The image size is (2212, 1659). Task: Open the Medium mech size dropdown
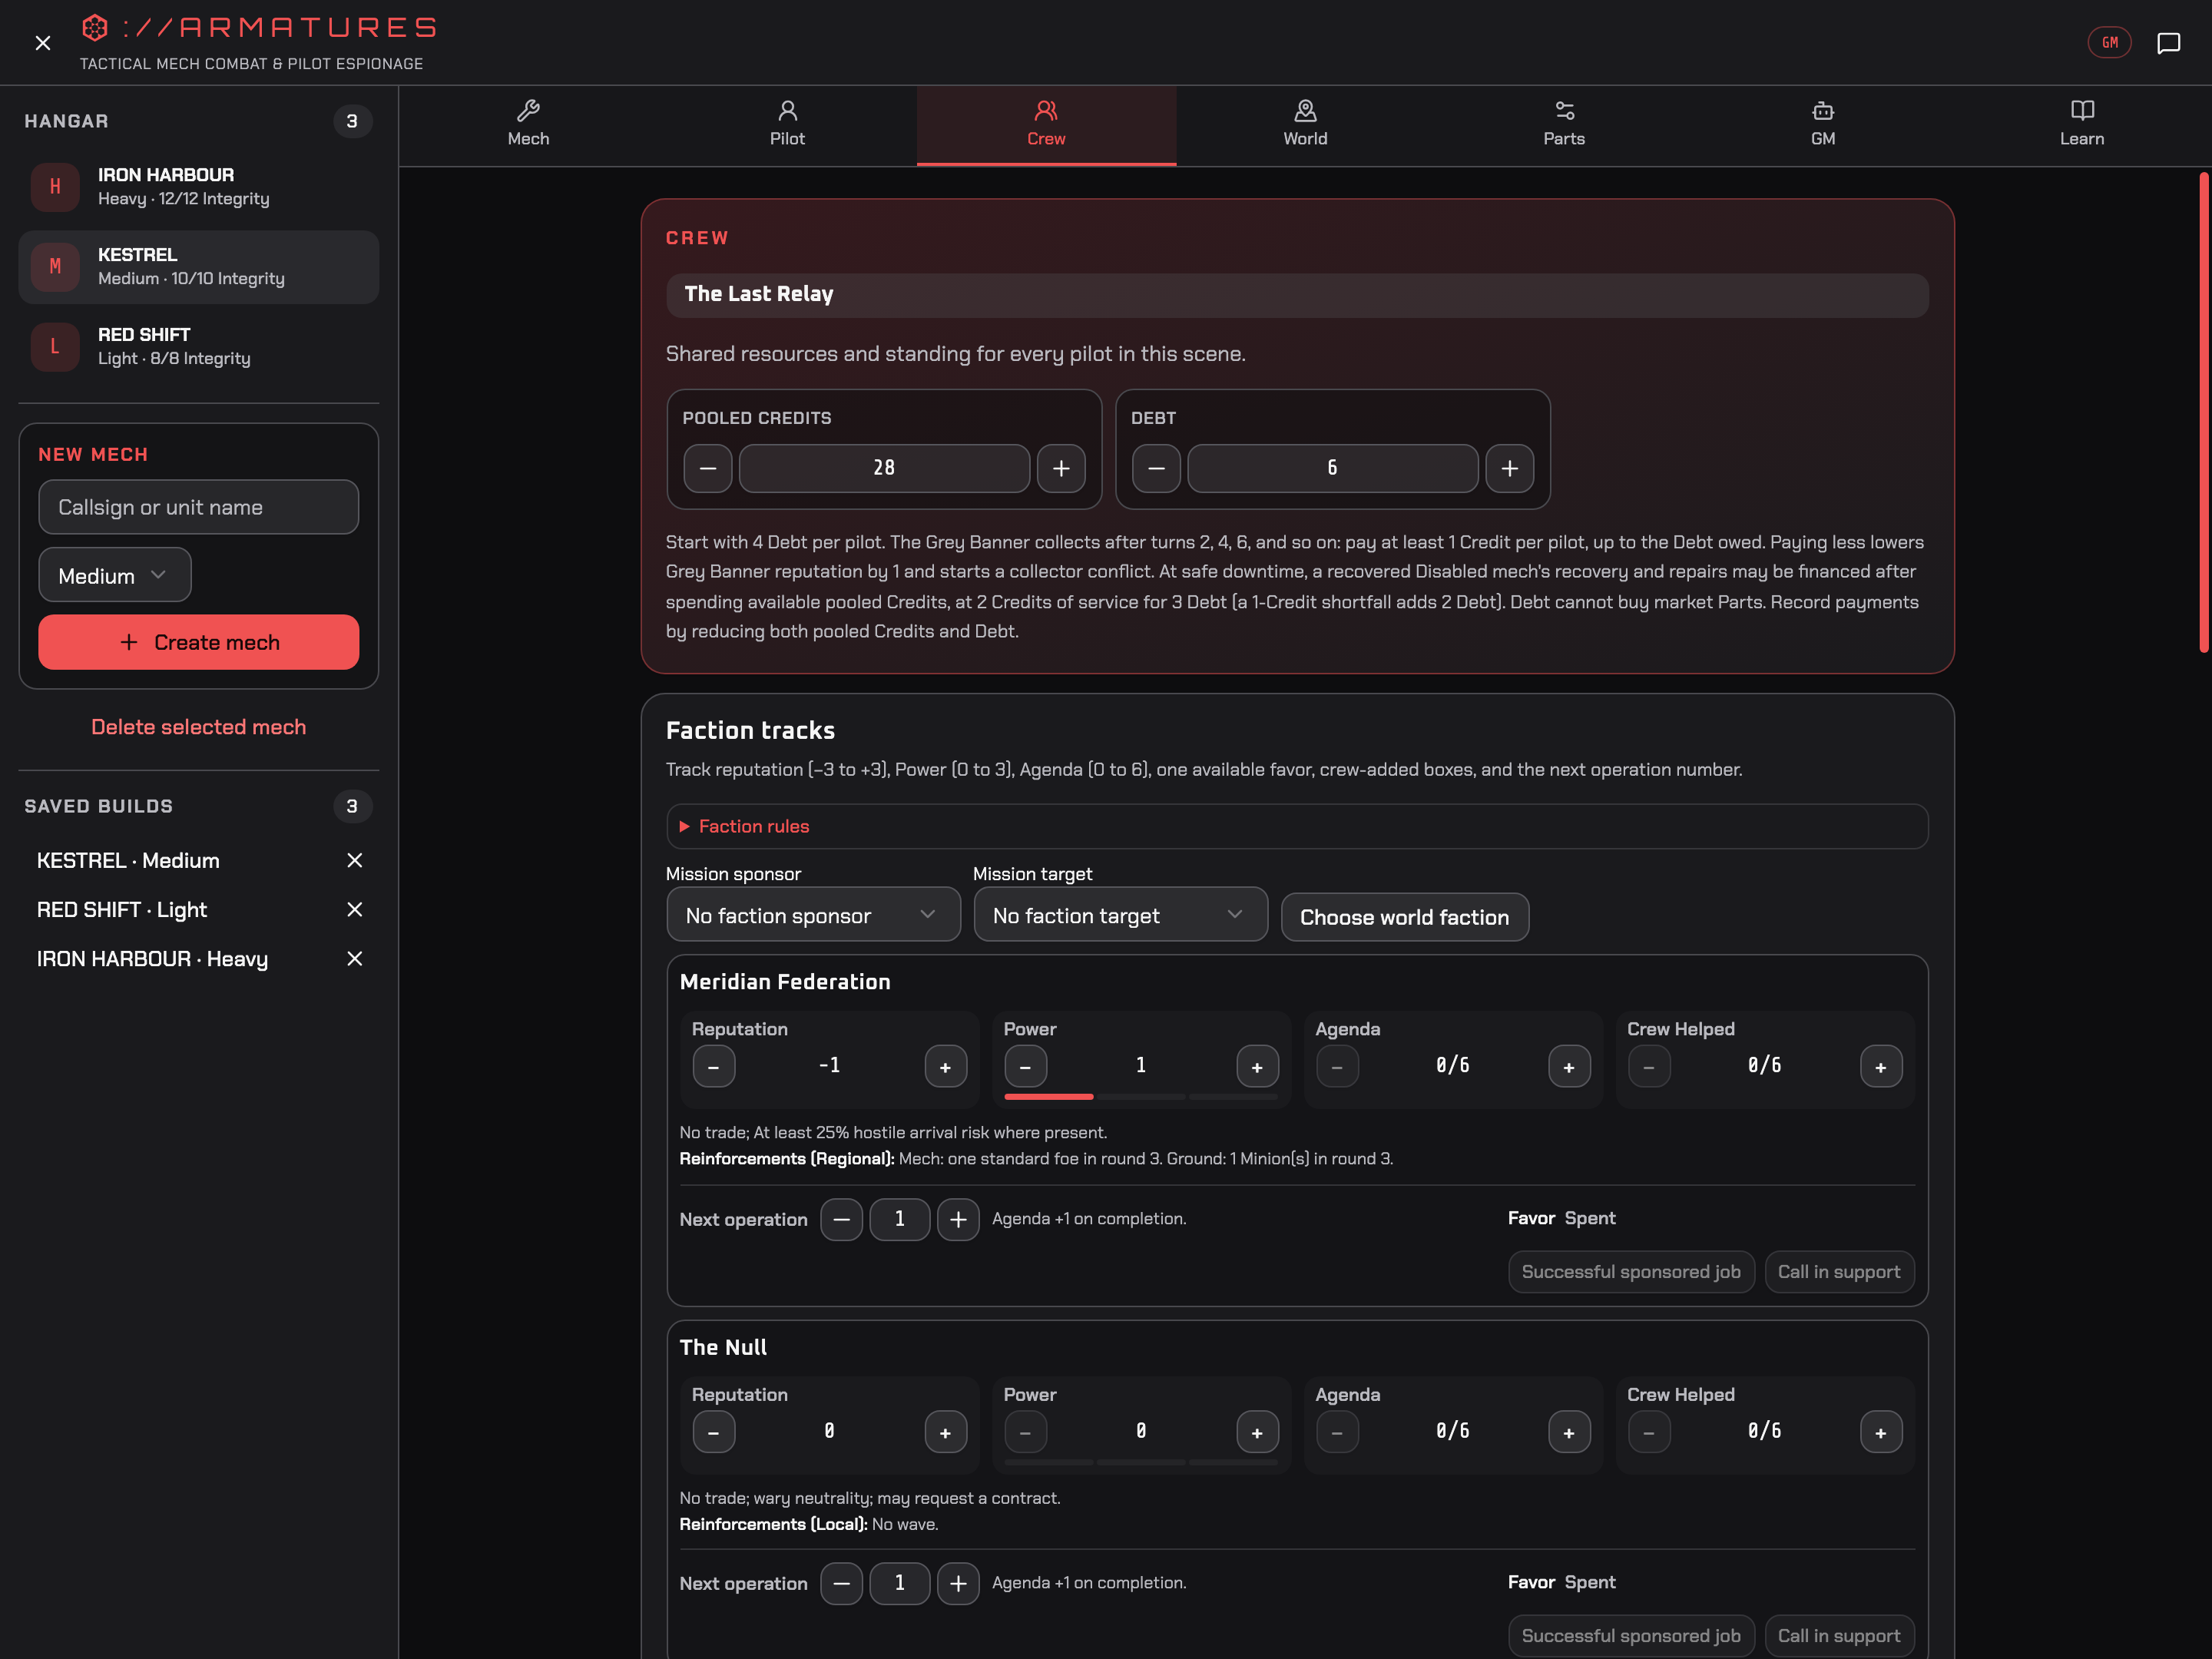click(x=115, y=575)
